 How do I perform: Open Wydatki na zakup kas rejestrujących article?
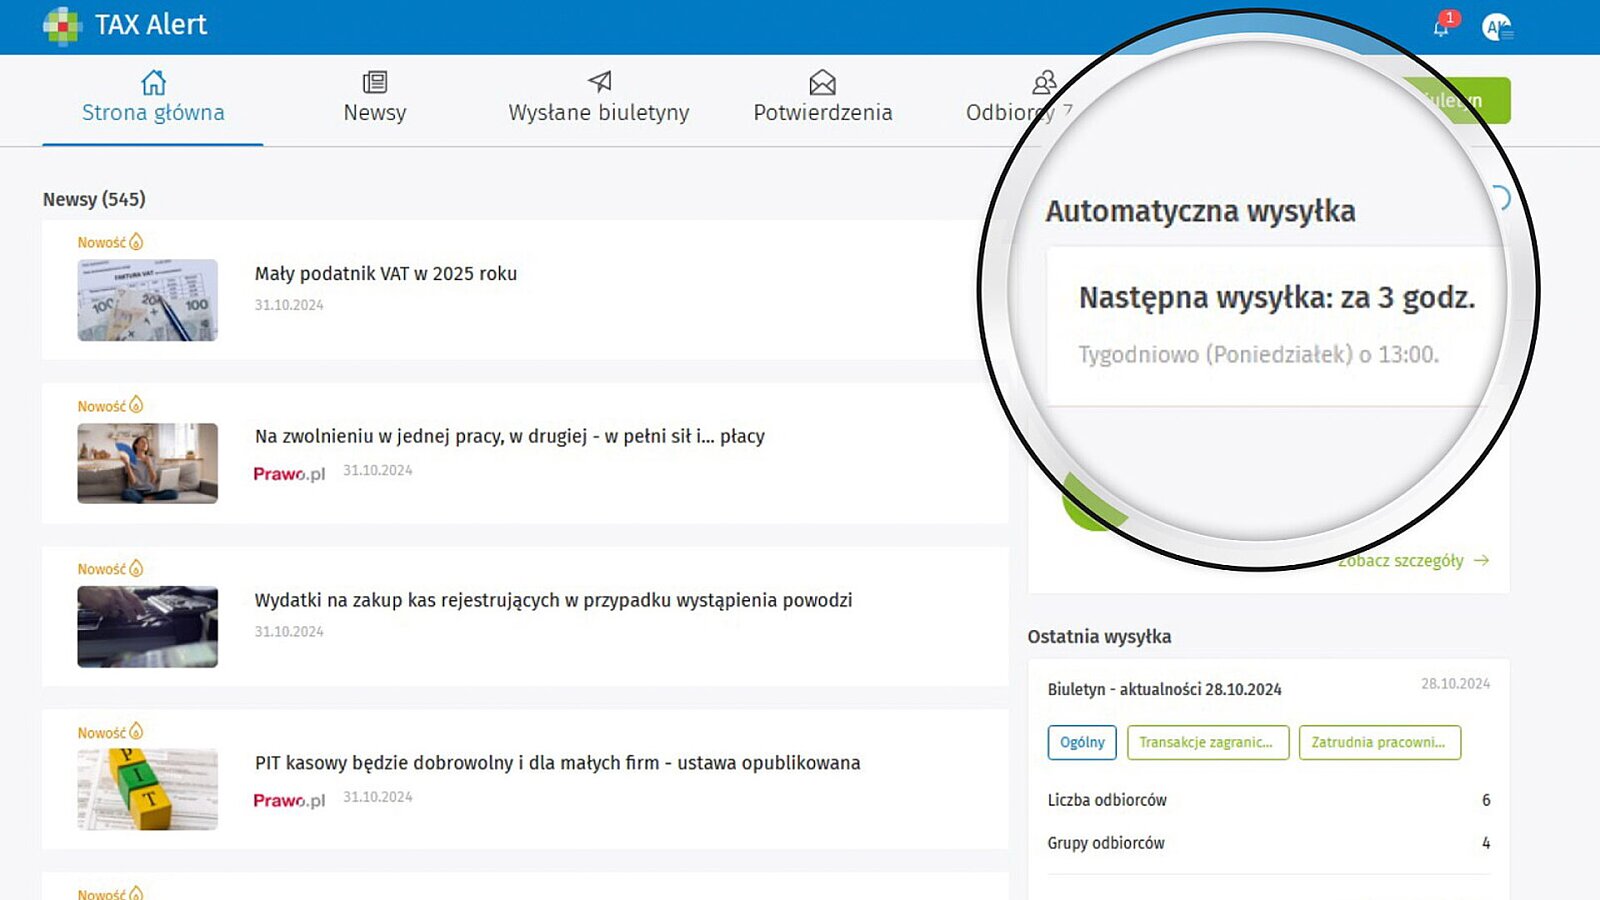tap(552, 600)
